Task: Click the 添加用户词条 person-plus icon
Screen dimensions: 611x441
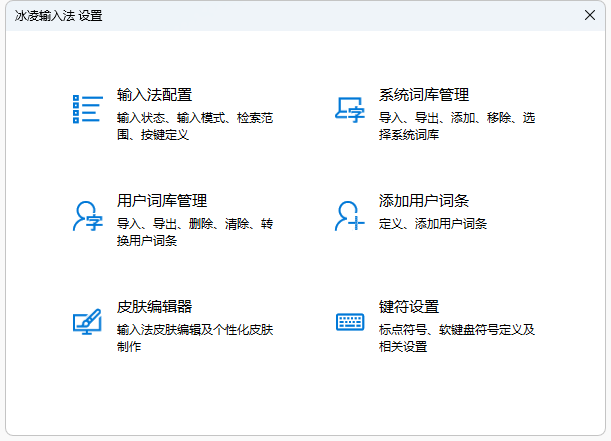Action: coord(349,215)
